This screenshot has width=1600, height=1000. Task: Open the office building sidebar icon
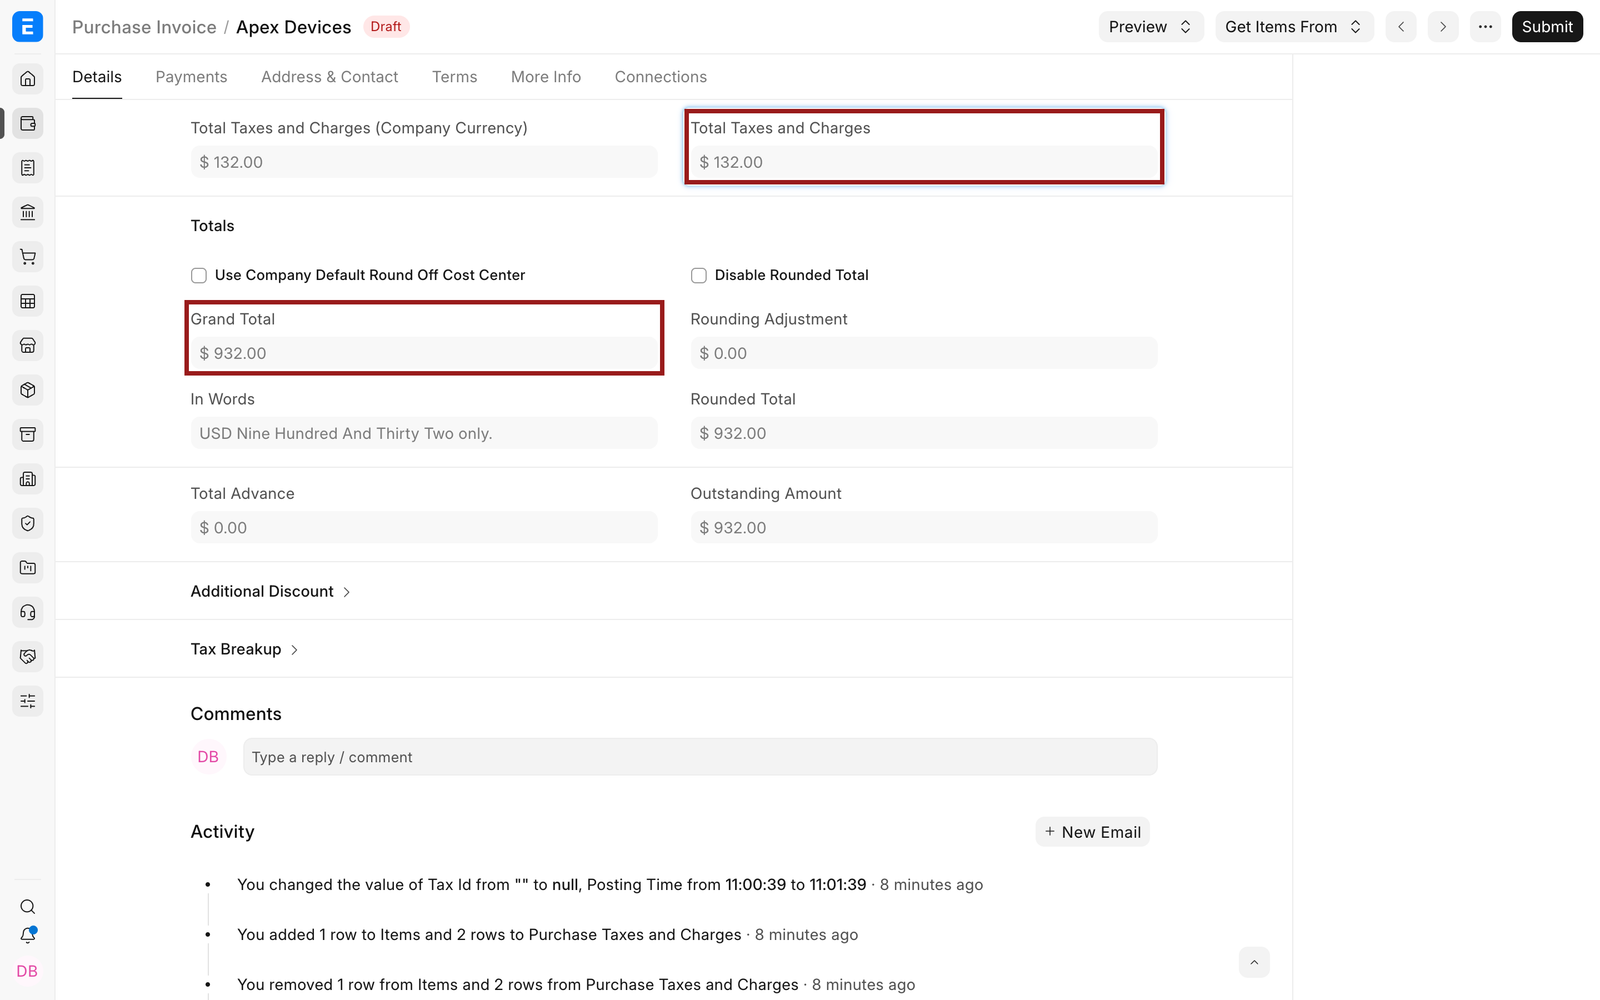[x=28, y=479]
